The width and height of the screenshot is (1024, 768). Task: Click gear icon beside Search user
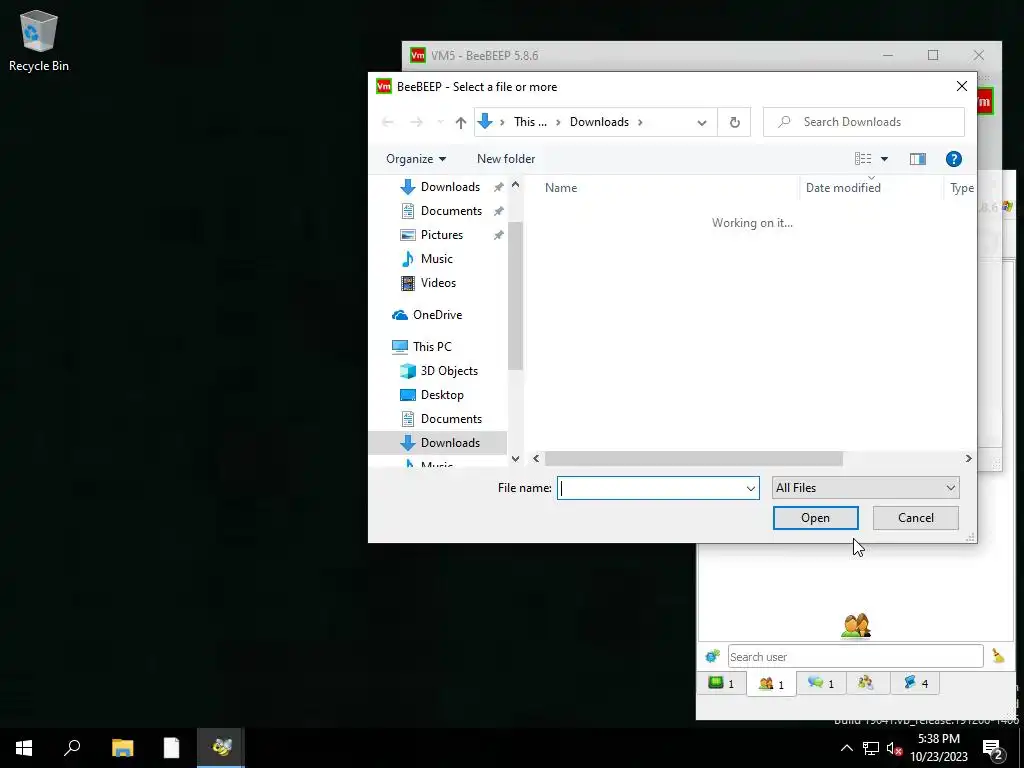click(x=712, y=656)
